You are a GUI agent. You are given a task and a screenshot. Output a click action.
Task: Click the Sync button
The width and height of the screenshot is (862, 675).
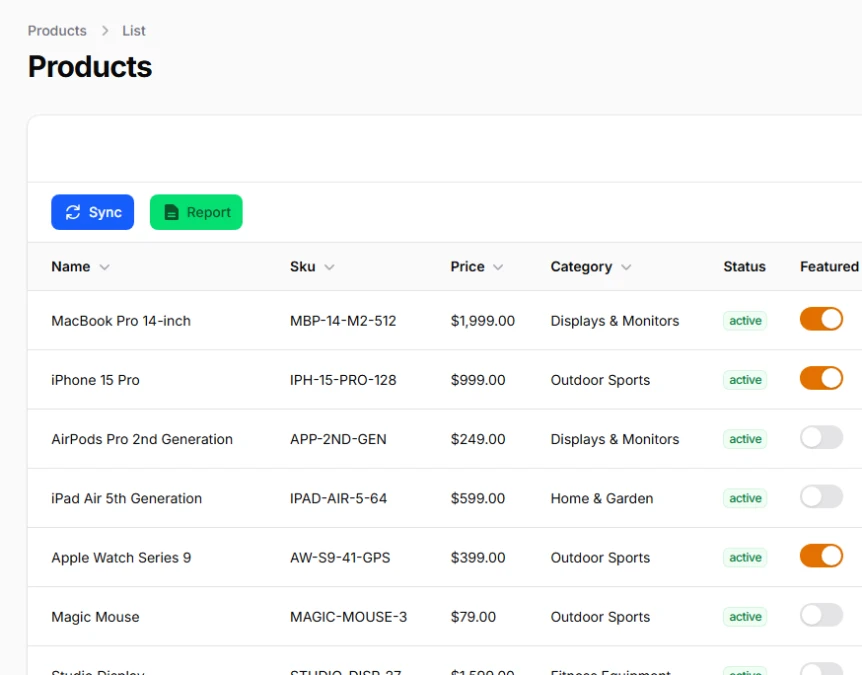point(92,212)
